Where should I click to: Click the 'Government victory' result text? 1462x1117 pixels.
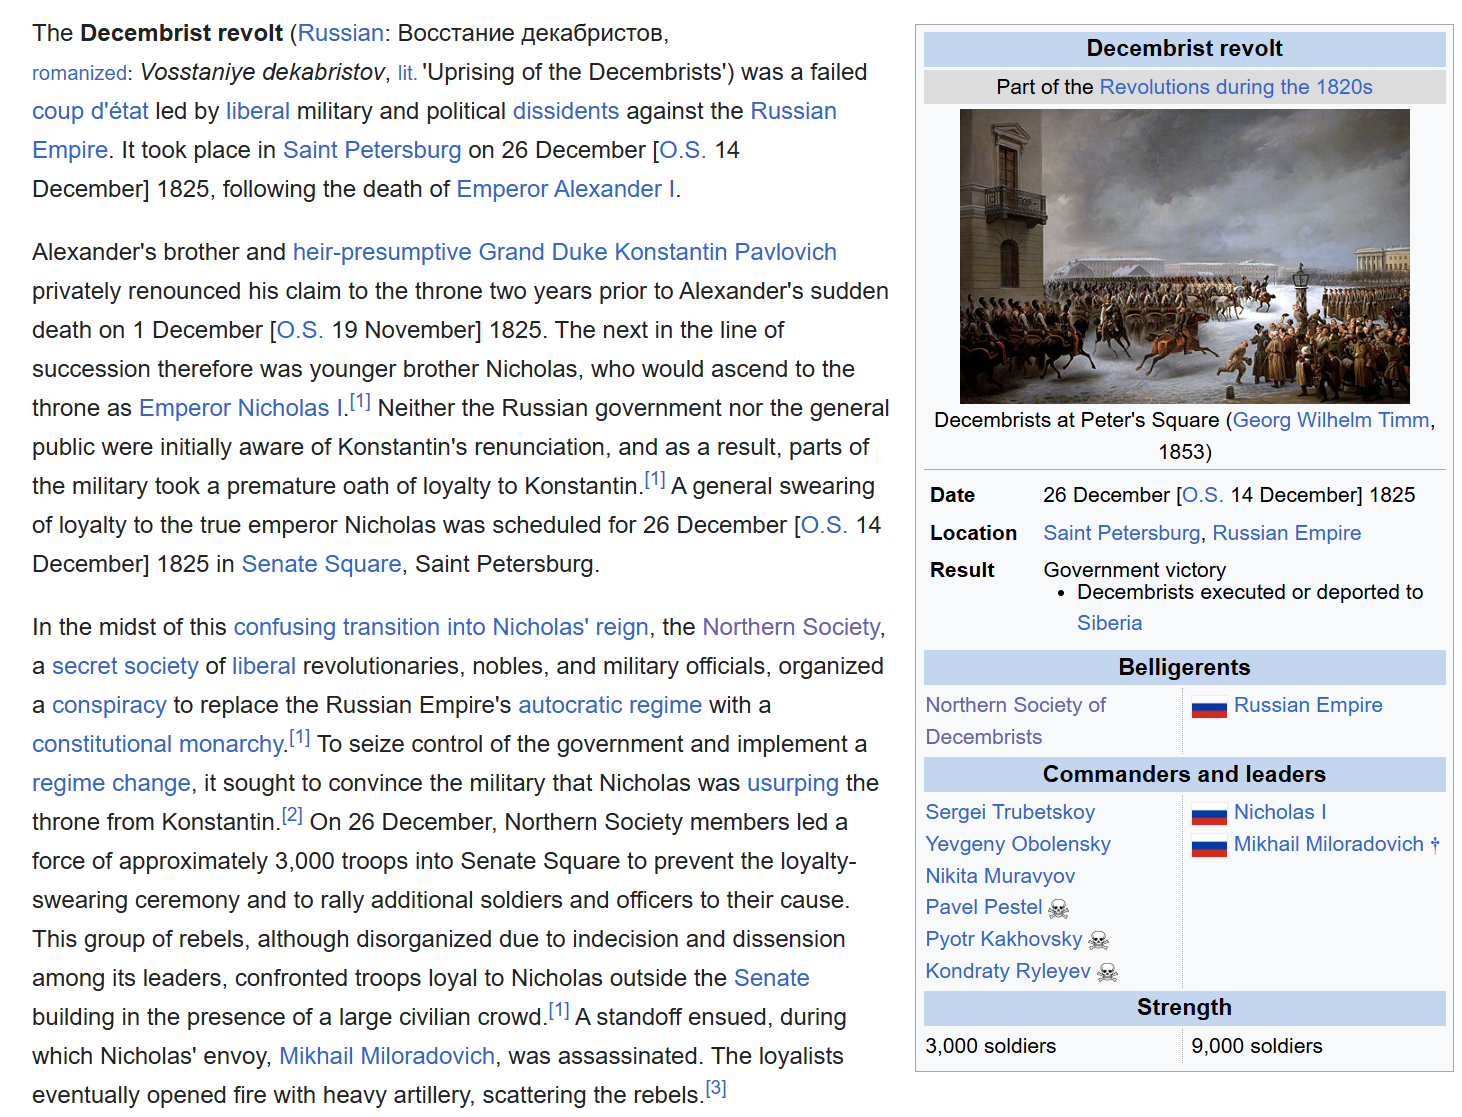click(1135, 570)
